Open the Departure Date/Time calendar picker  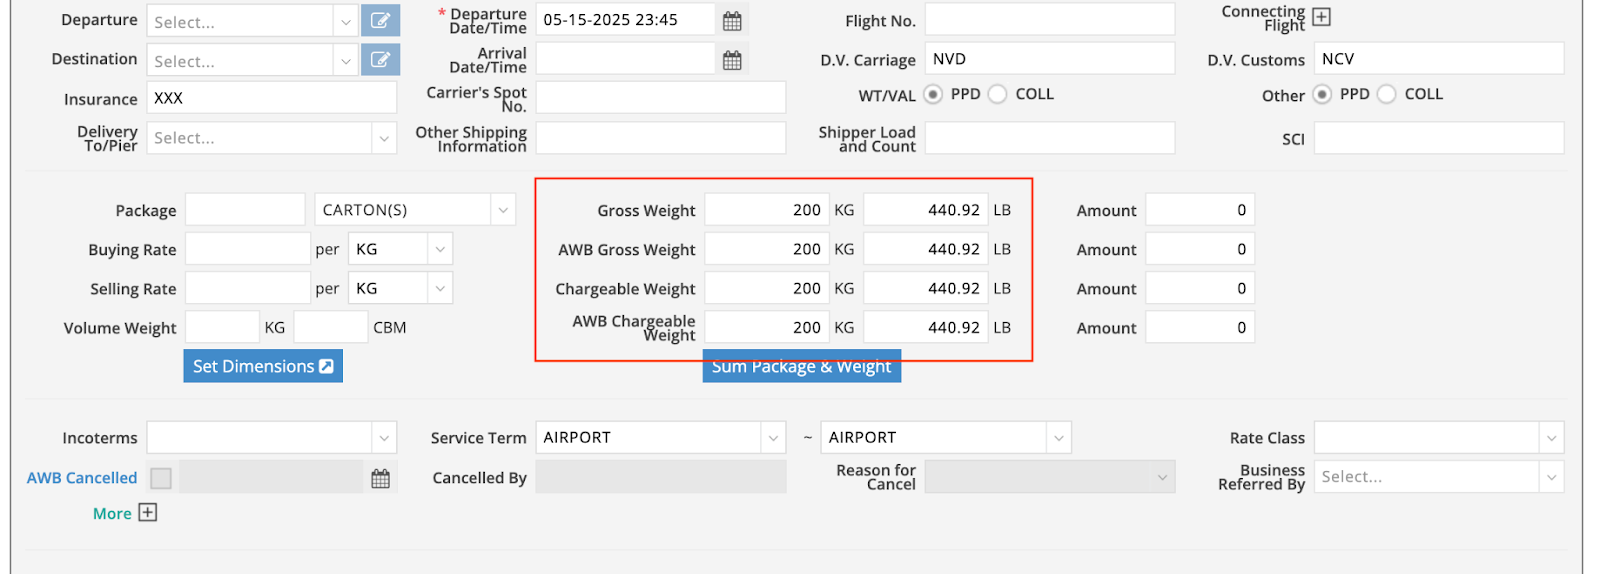[732, 21]
